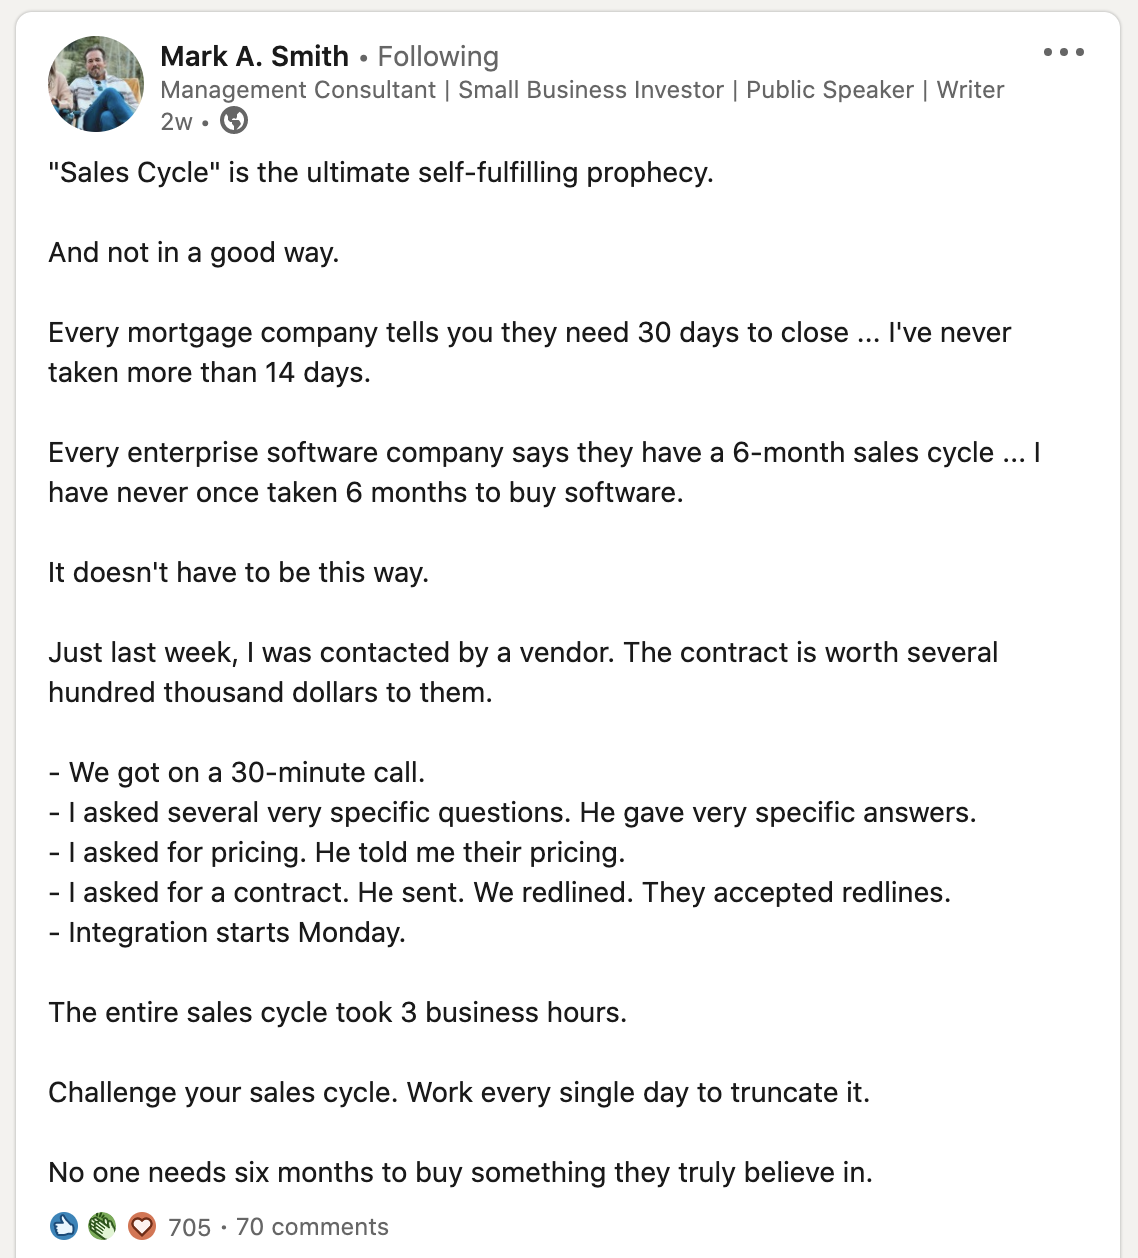1138x1258 pixels.
Task: Click the 2w post timestamp
Action: pyautogui.click(x=175, y=122)
